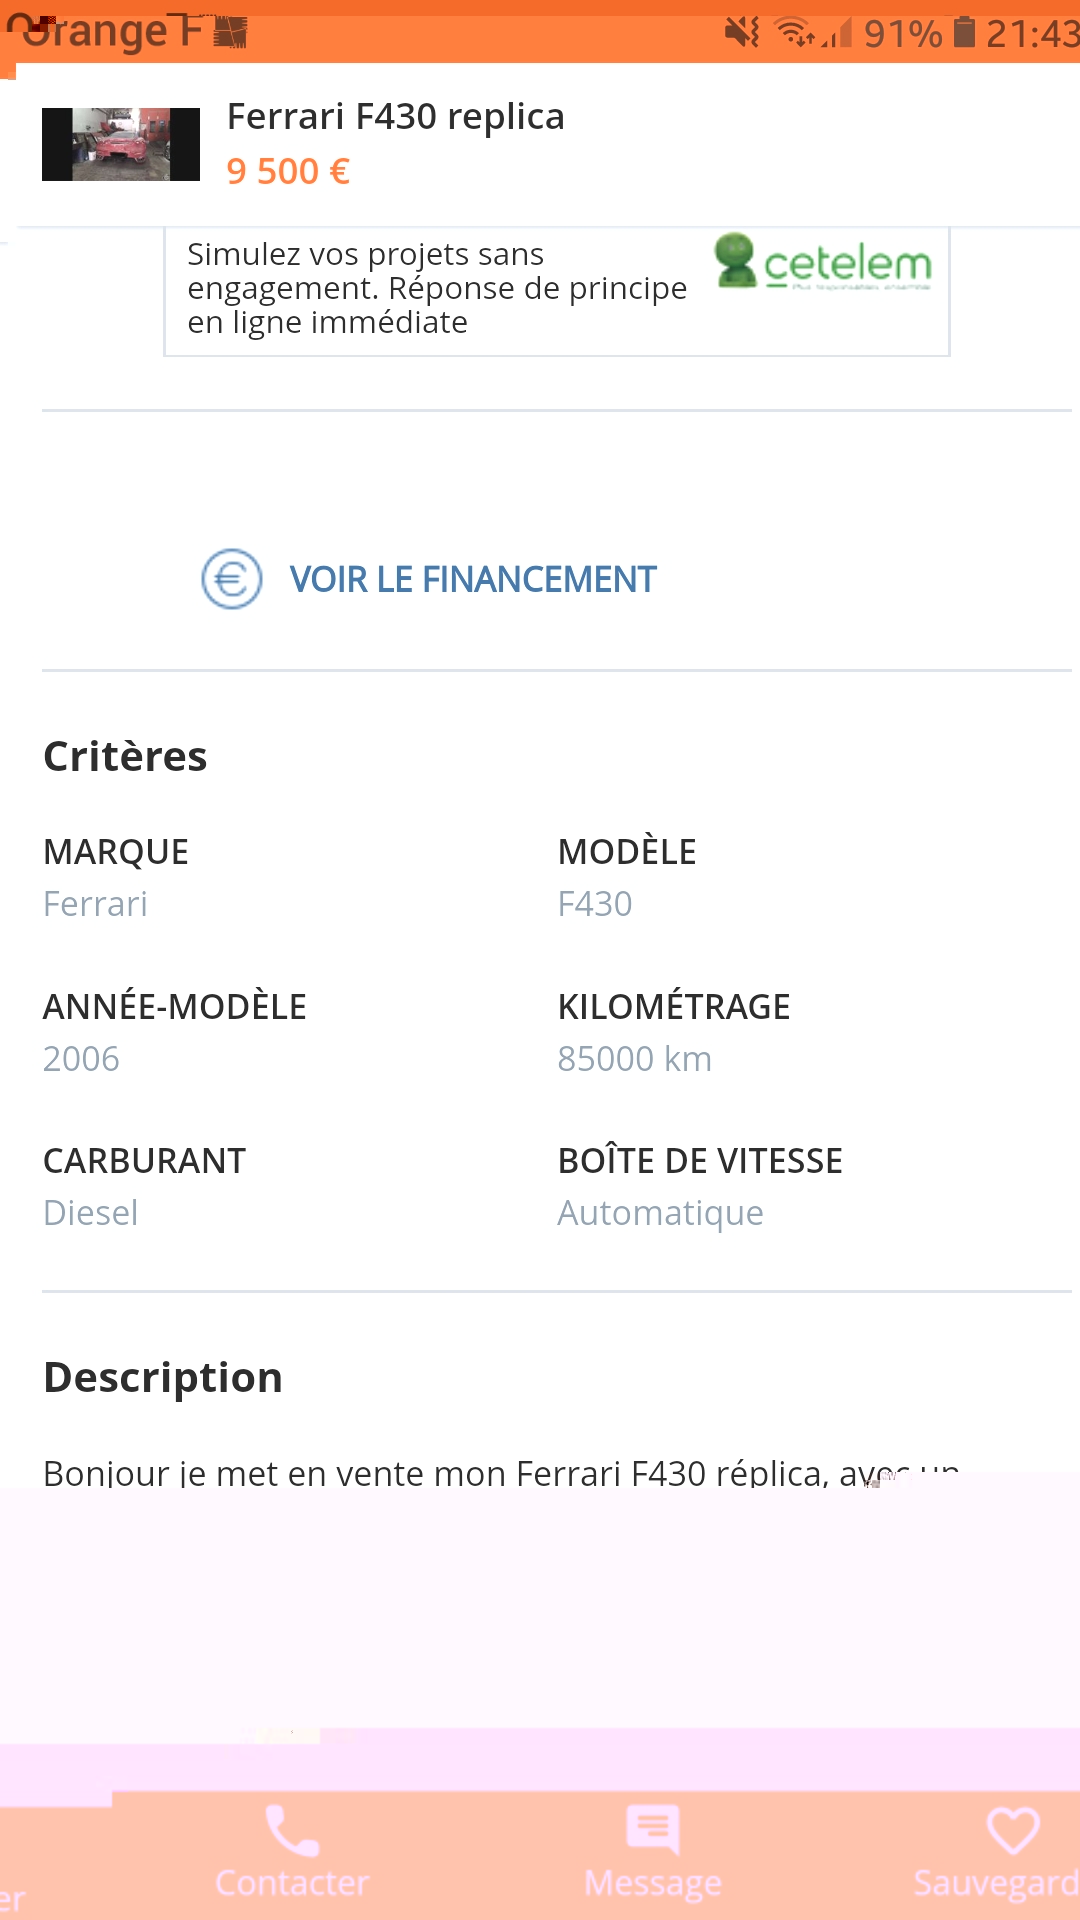
Task: Tap the phone icon to contact seller
Action: [x=292, y=1830]
